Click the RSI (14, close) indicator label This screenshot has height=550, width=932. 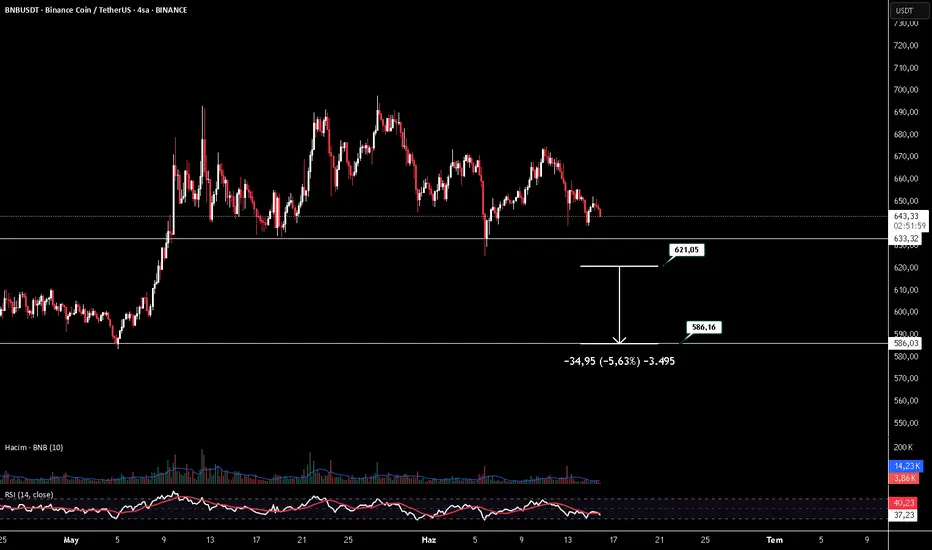[29, 495]
